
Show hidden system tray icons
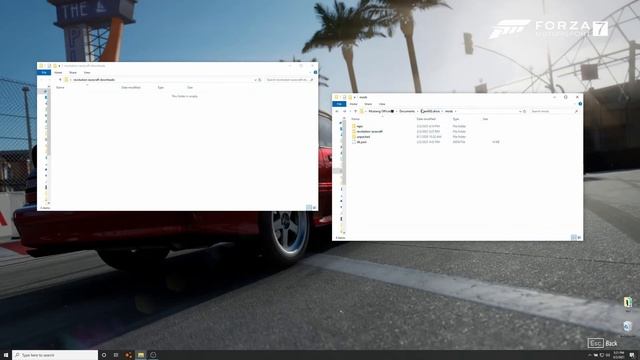point(589,355)
